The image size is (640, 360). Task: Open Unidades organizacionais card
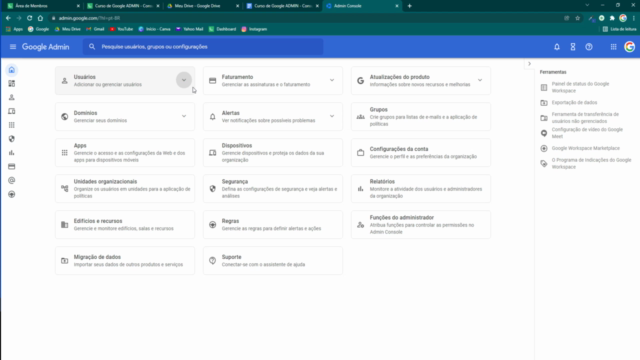[125, 189]
